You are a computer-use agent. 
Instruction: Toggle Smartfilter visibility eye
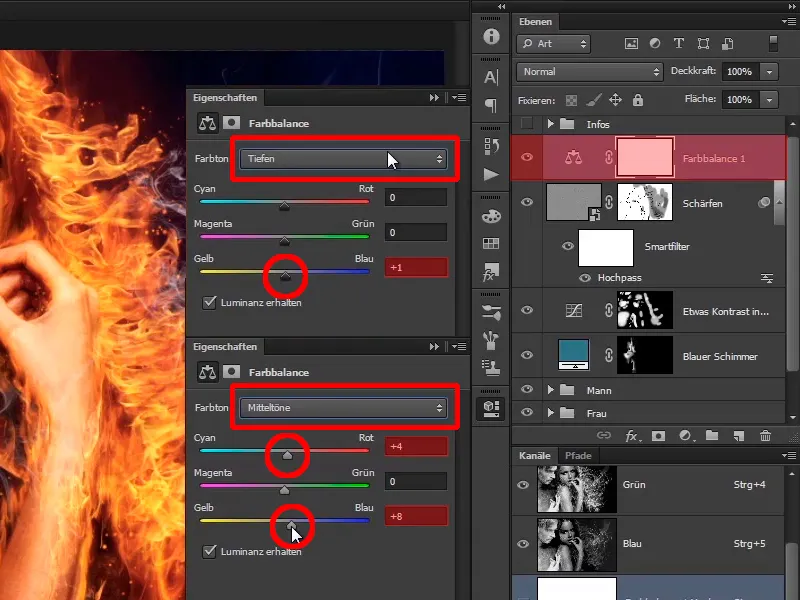[x=568, y=246]
